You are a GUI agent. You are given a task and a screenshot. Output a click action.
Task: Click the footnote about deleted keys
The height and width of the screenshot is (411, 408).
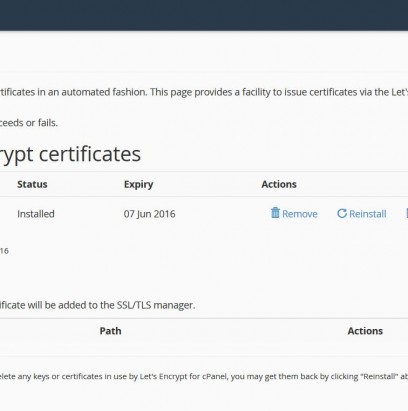click(204, 376)
